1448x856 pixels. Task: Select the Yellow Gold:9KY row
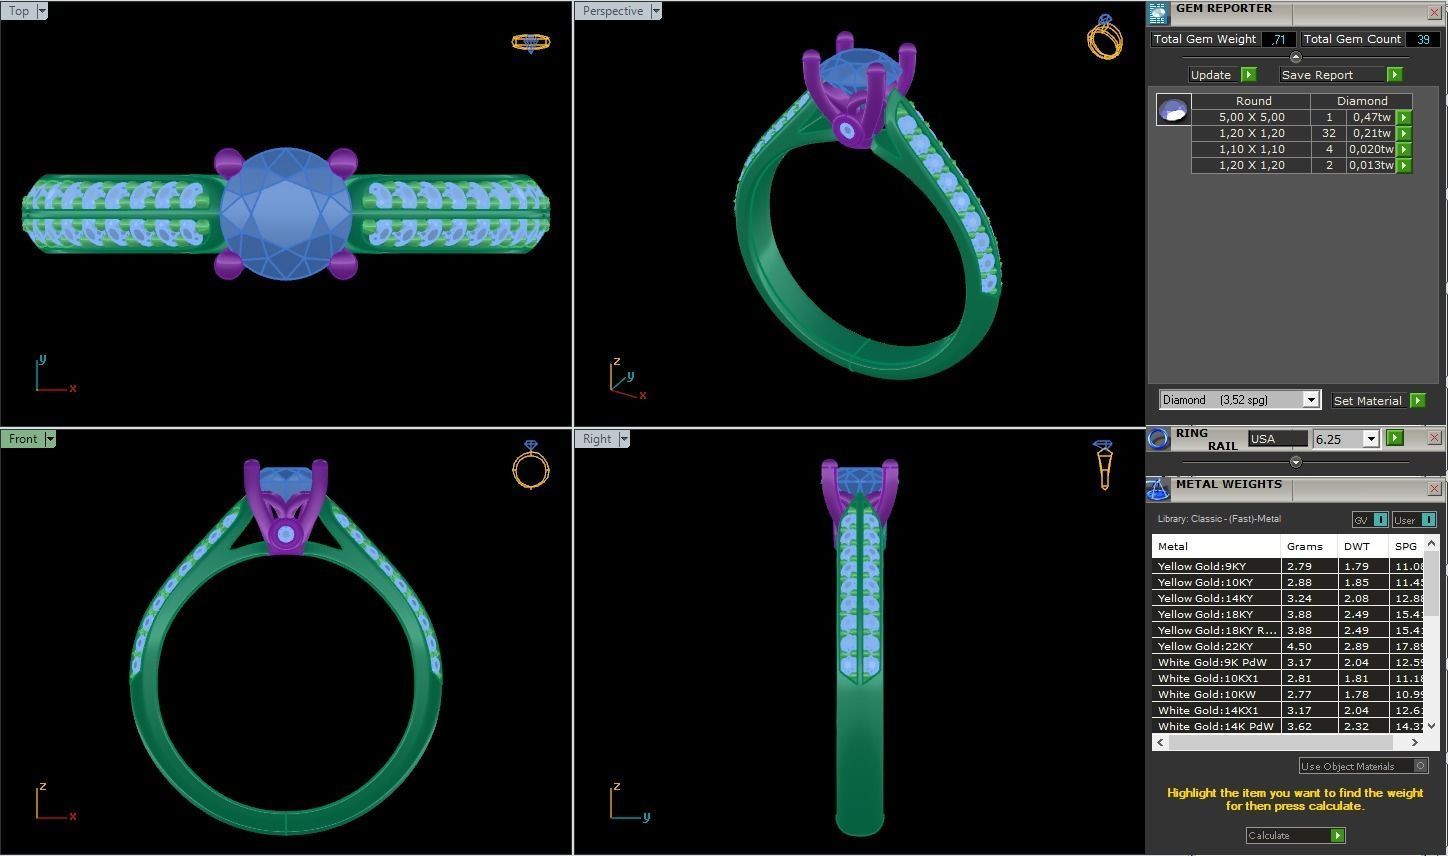tap(1288, 566)
